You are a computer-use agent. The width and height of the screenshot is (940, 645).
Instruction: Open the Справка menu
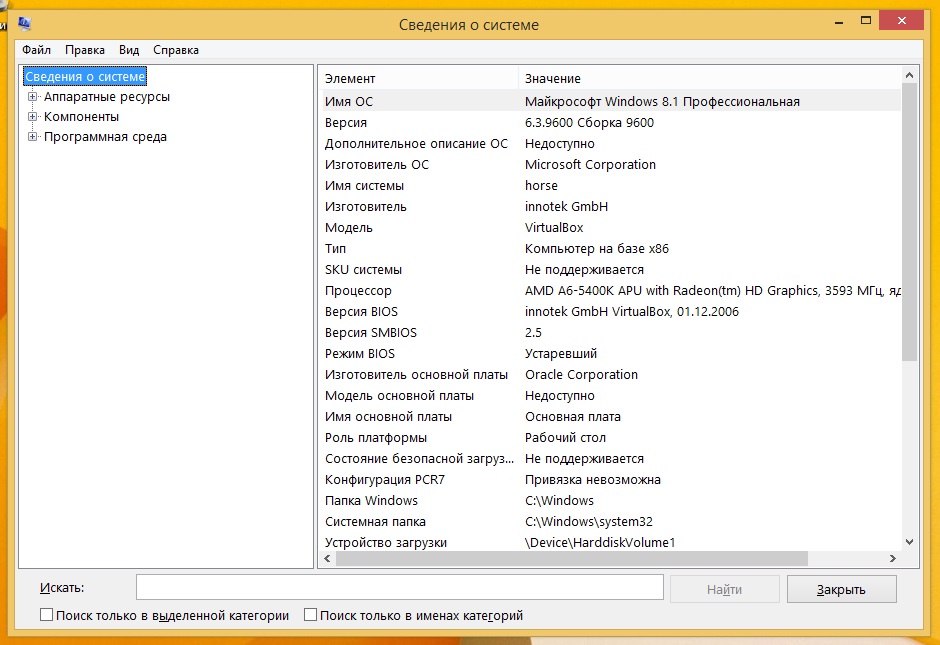click(x=176, y=50)
